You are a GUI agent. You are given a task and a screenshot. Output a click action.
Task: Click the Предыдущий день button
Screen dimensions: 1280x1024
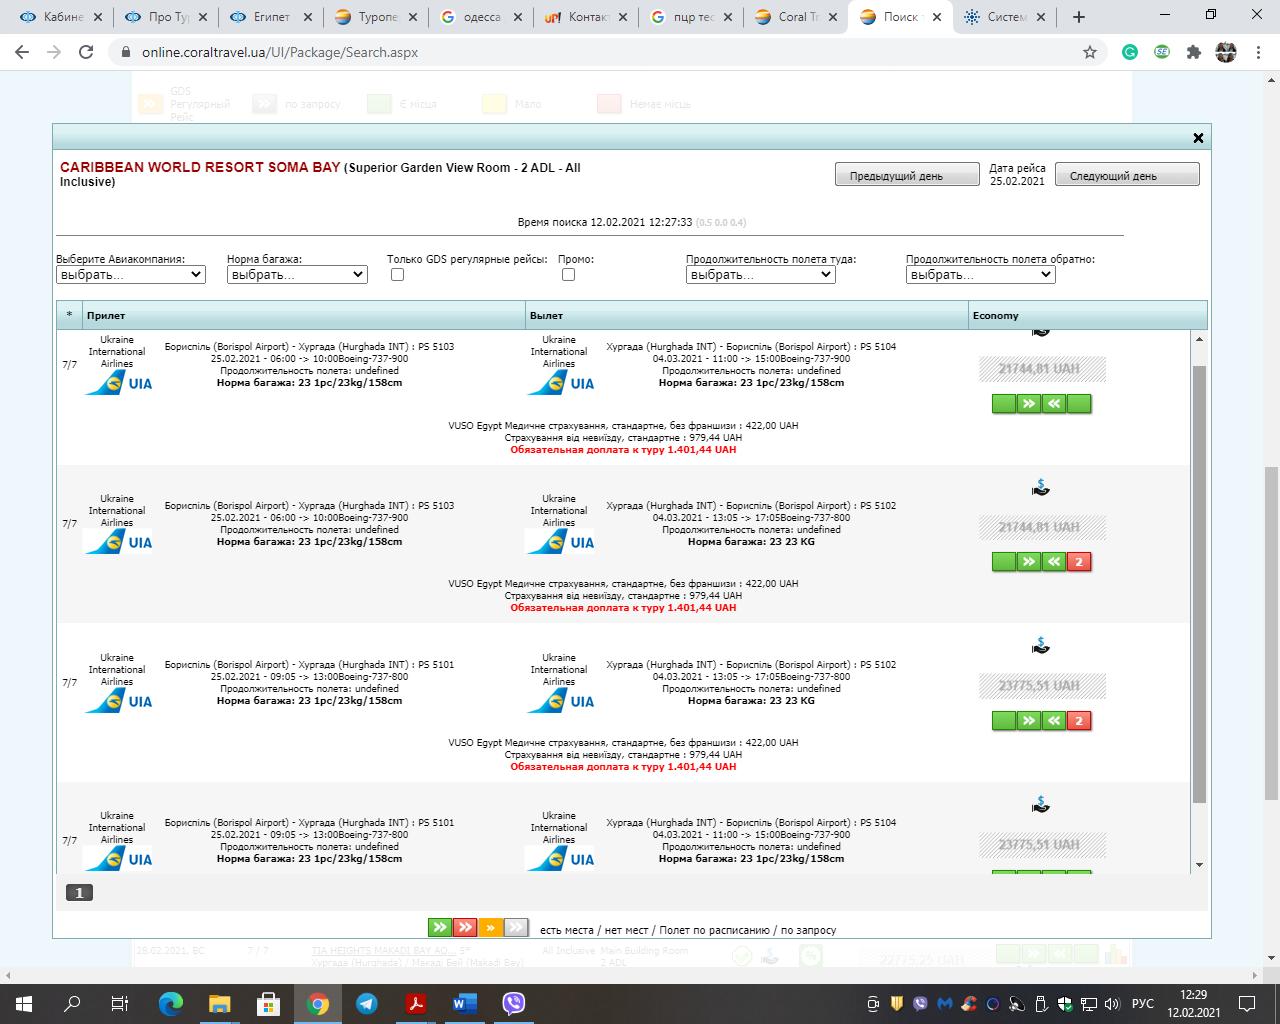click(x=907, y=176)
